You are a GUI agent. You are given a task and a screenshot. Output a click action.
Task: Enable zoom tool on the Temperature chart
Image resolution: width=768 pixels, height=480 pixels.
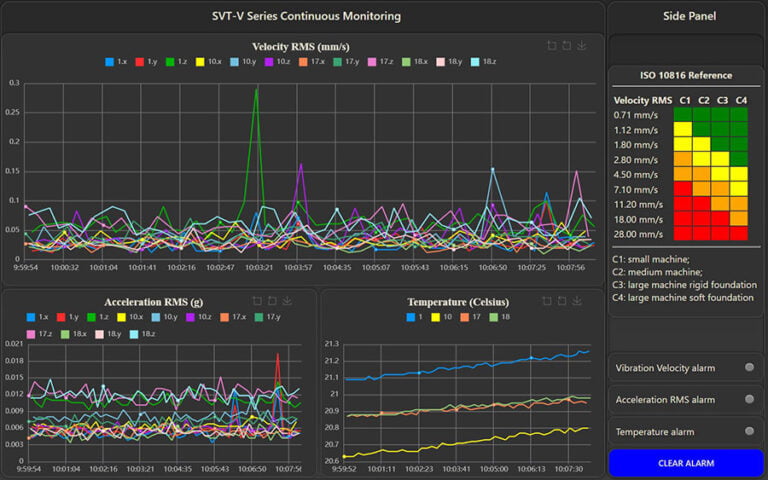(x=547, y=300)
